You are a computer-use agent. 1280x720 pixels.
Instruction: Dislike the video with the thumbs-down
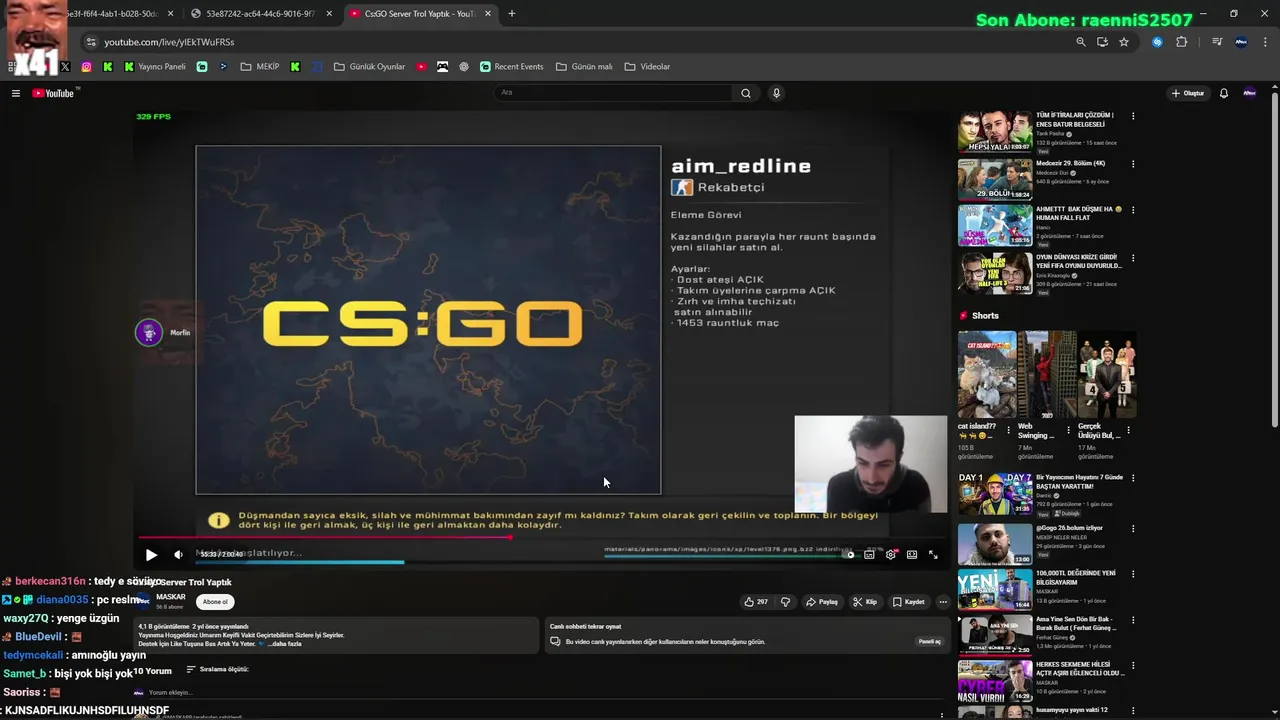(x=785, y=602)
